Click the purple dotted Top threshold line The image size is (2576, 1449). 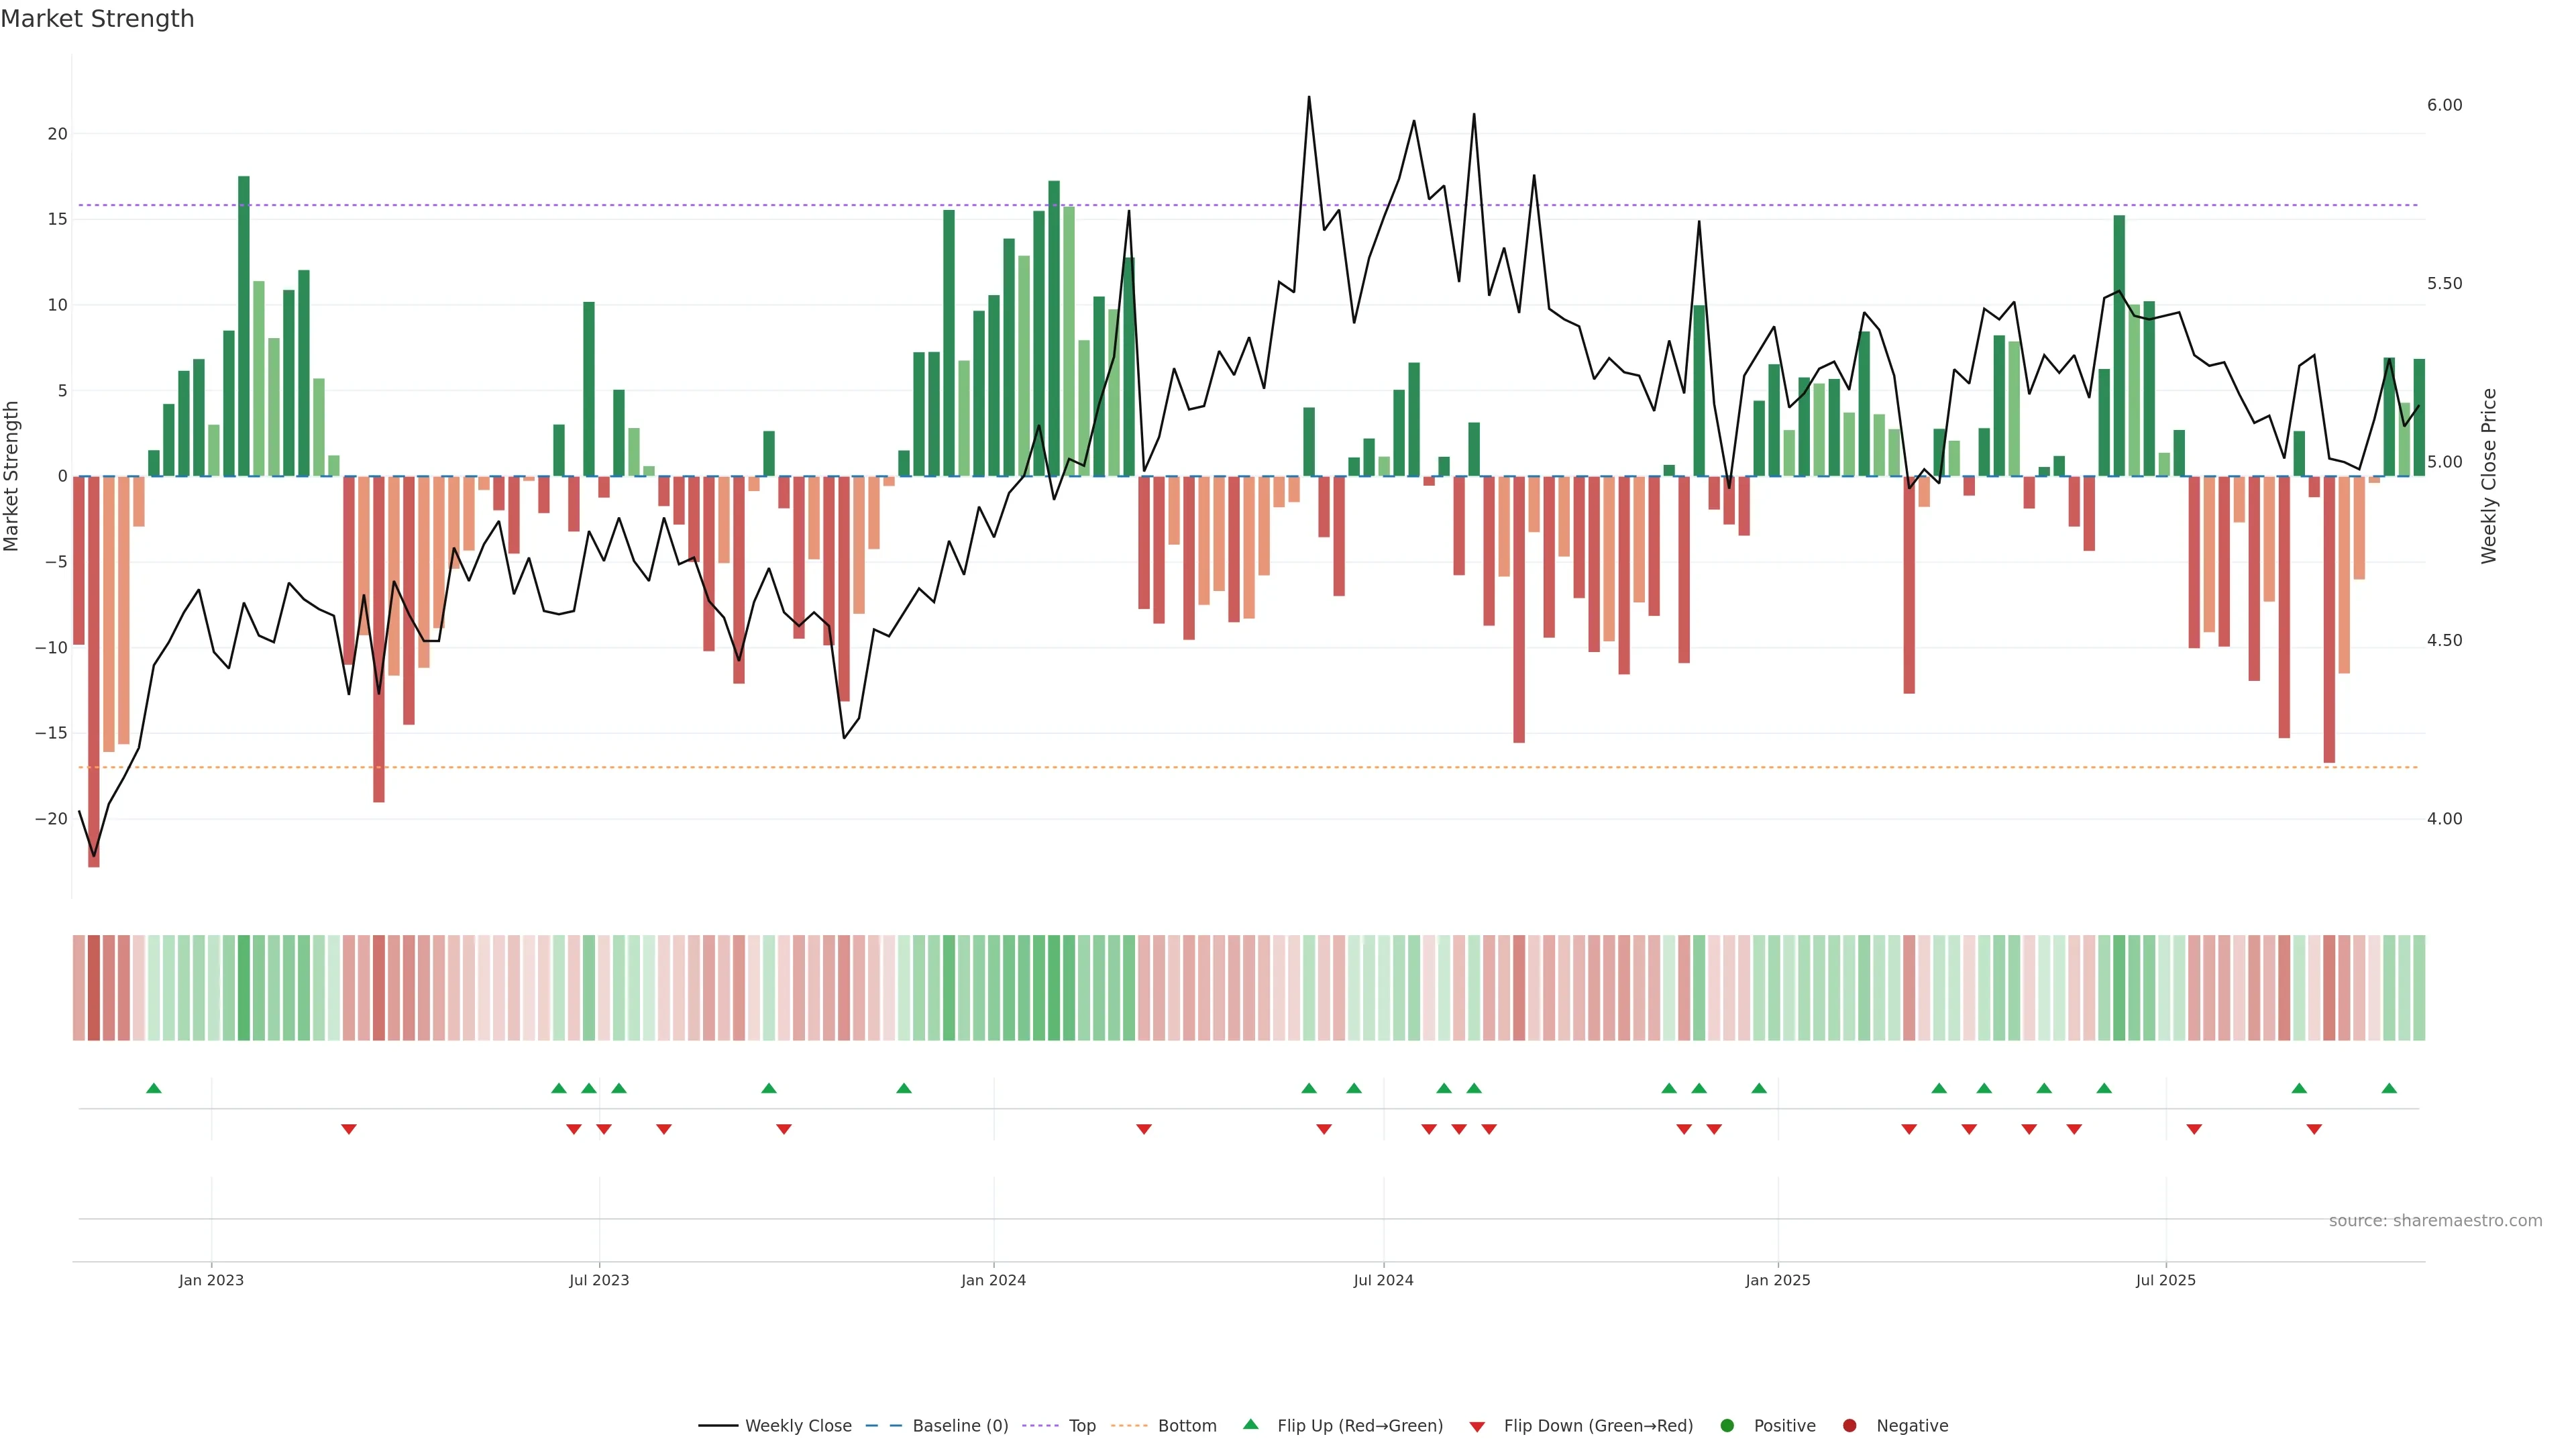tap(700, 205)
